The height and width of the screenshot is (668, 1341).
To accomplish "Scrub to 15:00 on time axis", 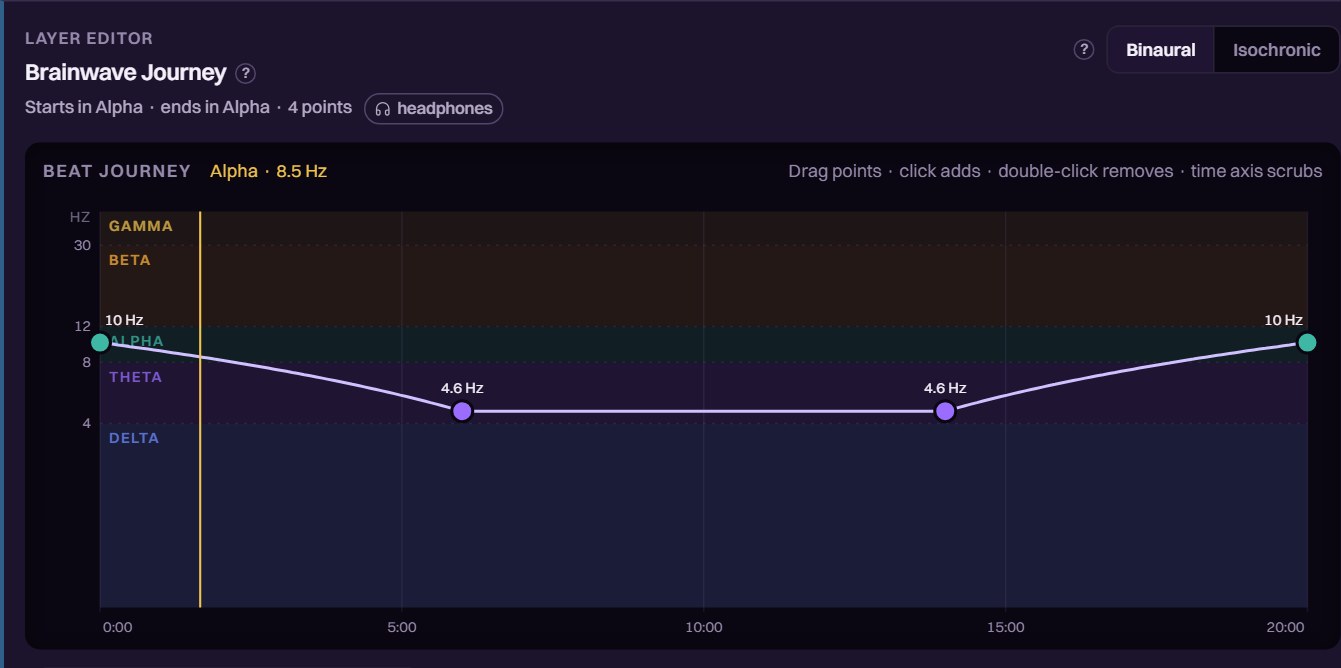I will [1005, 628].
